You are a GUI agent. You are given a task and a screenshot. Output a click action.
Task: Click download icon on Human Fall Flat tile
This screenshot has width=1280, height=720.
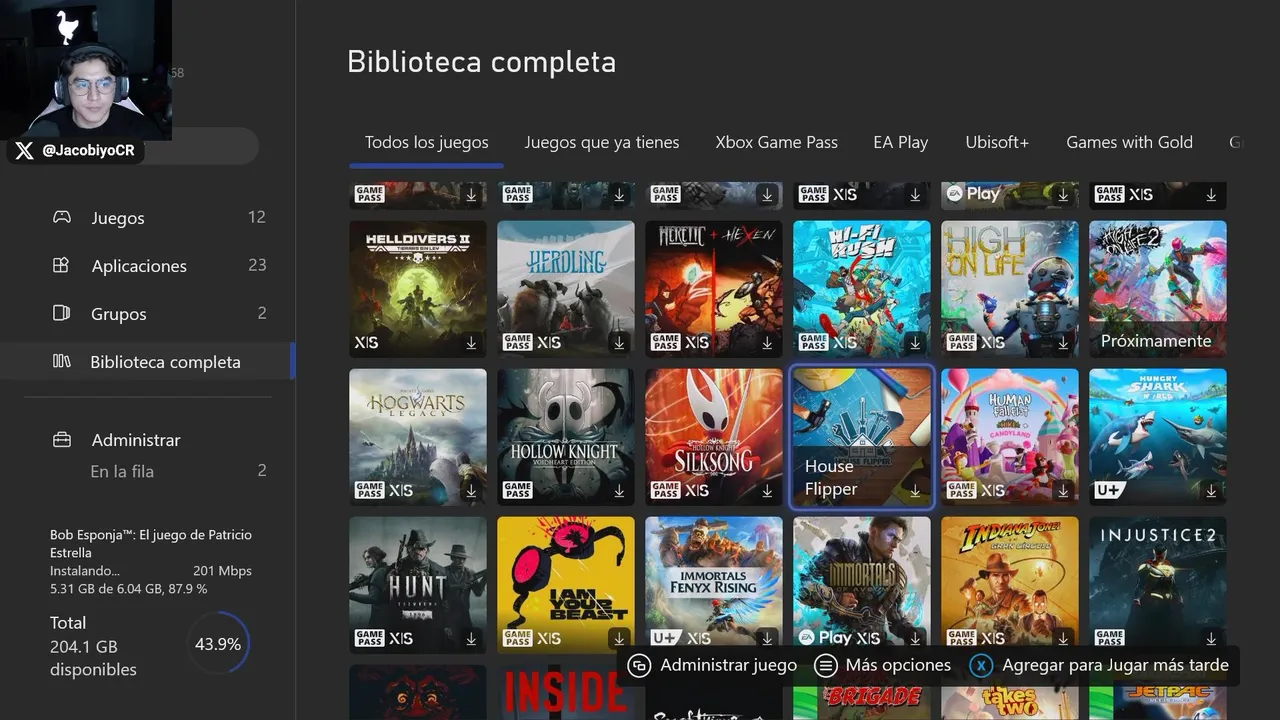1063,491
